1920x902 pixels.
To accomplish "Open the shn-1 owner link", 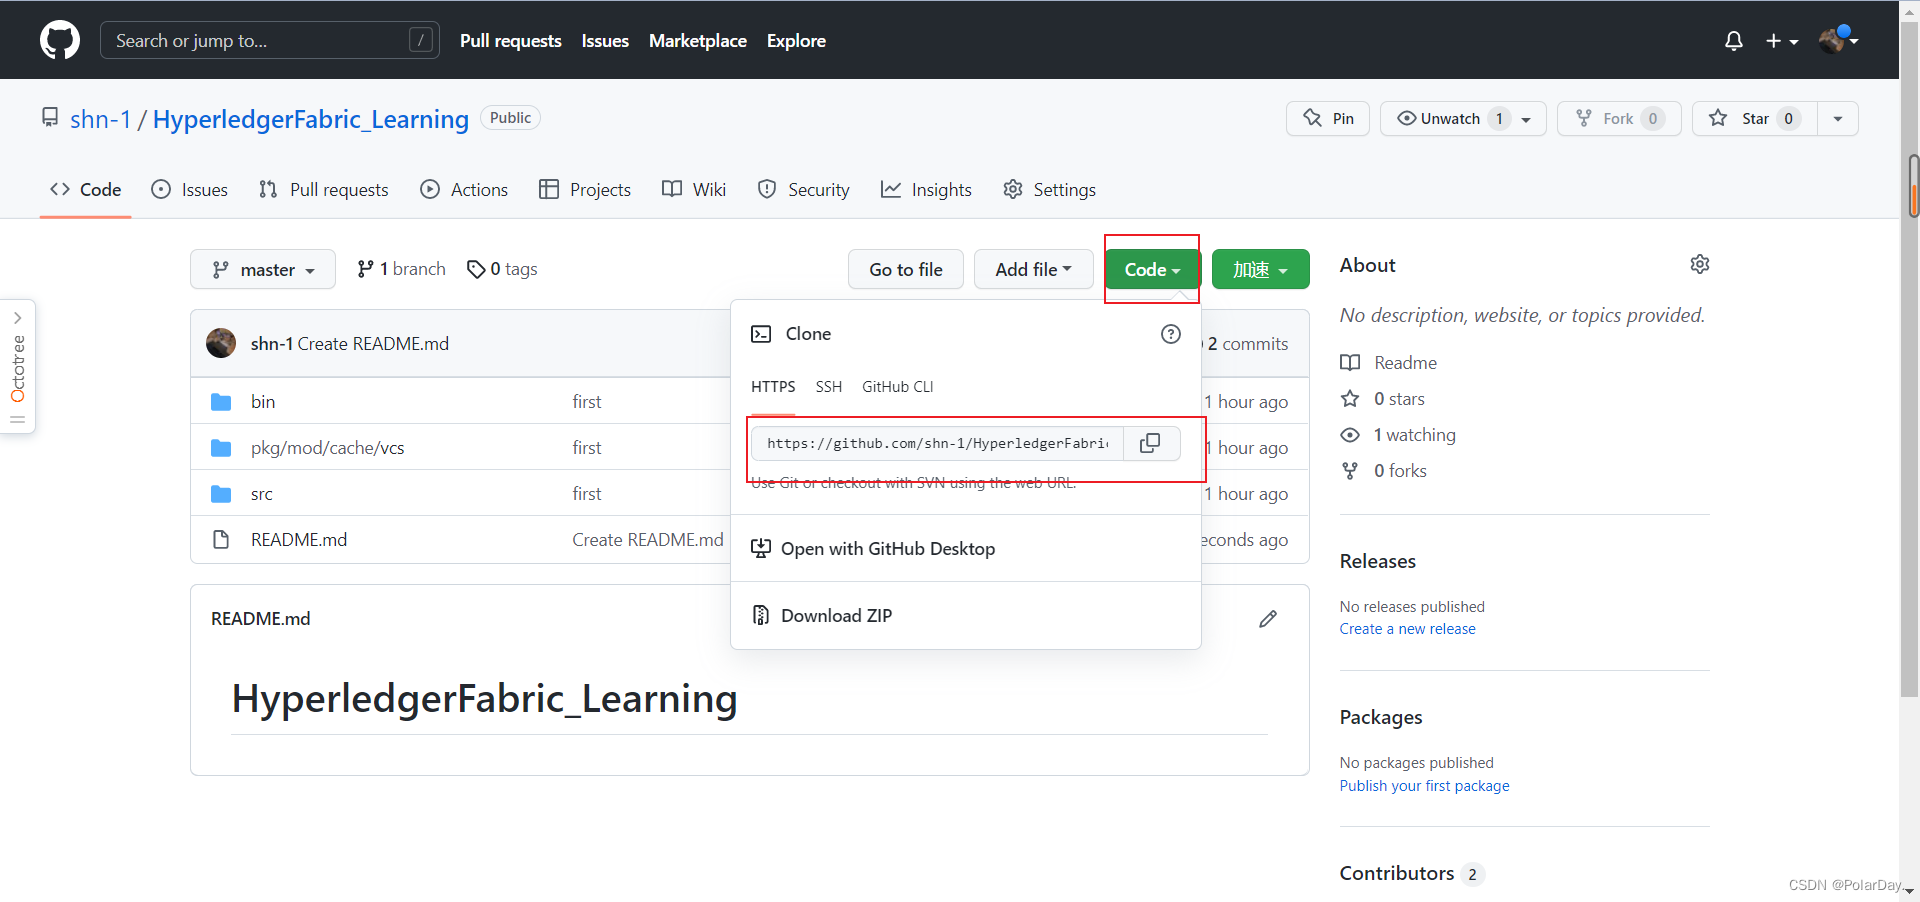I will (101, 119).
